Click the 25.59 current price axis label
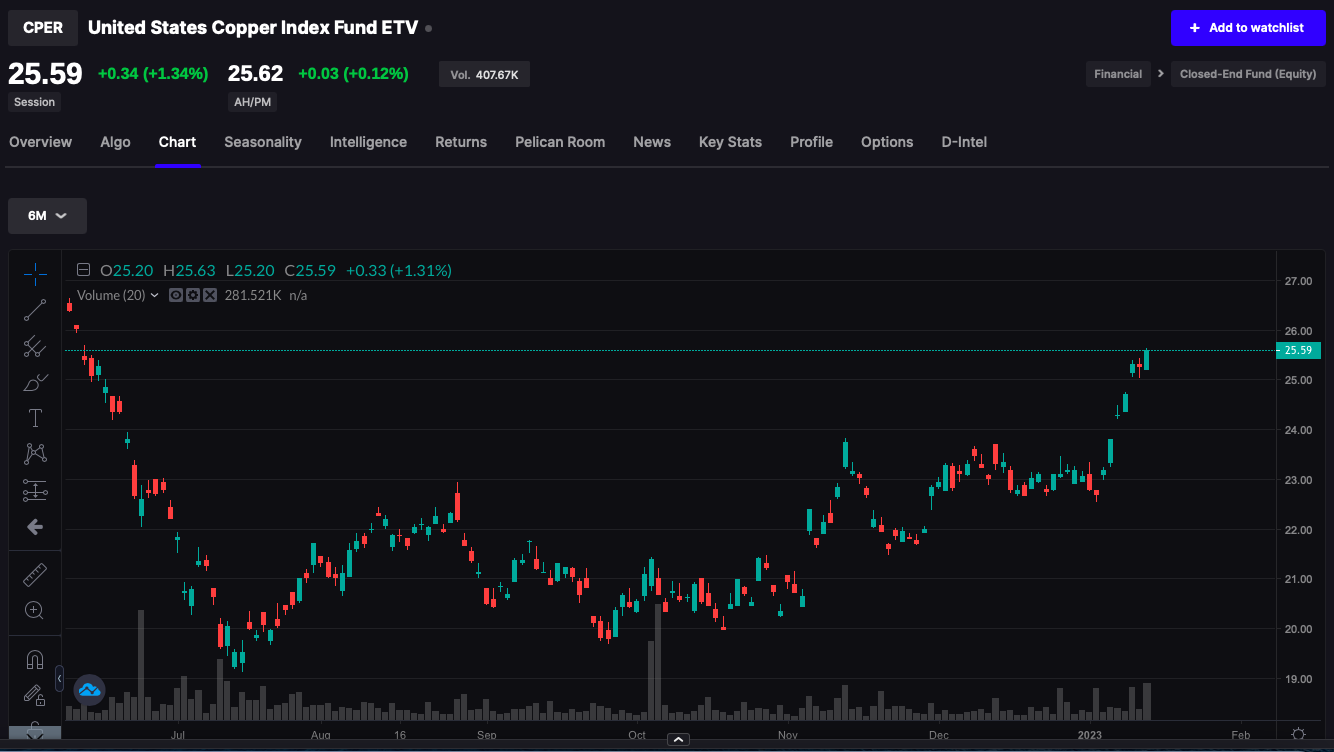This screenshot has width=1334, height=752. pyautogui.click(x=1298, y=350)
